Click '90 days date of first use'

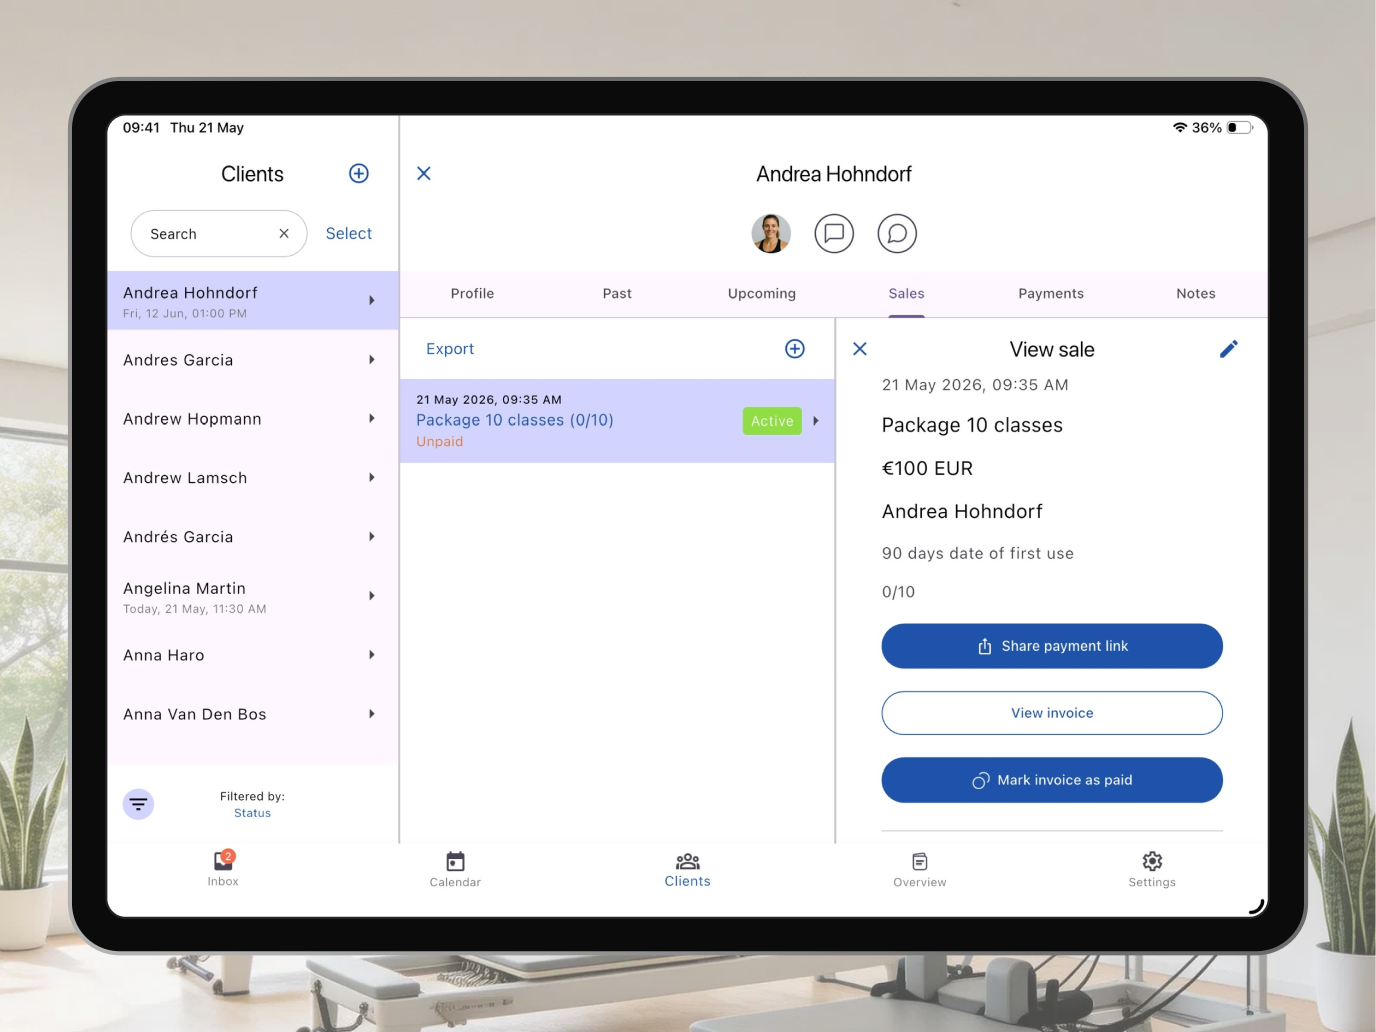pos(978,553)
